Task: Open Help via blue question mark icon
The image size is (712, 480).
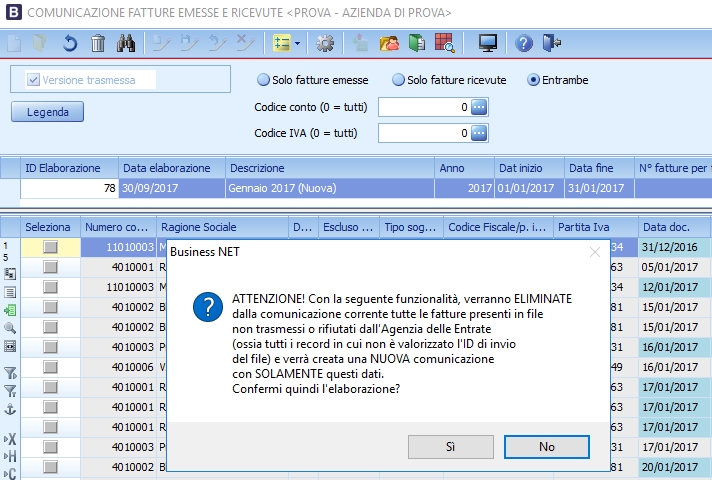Action: [x=524, y=44]
